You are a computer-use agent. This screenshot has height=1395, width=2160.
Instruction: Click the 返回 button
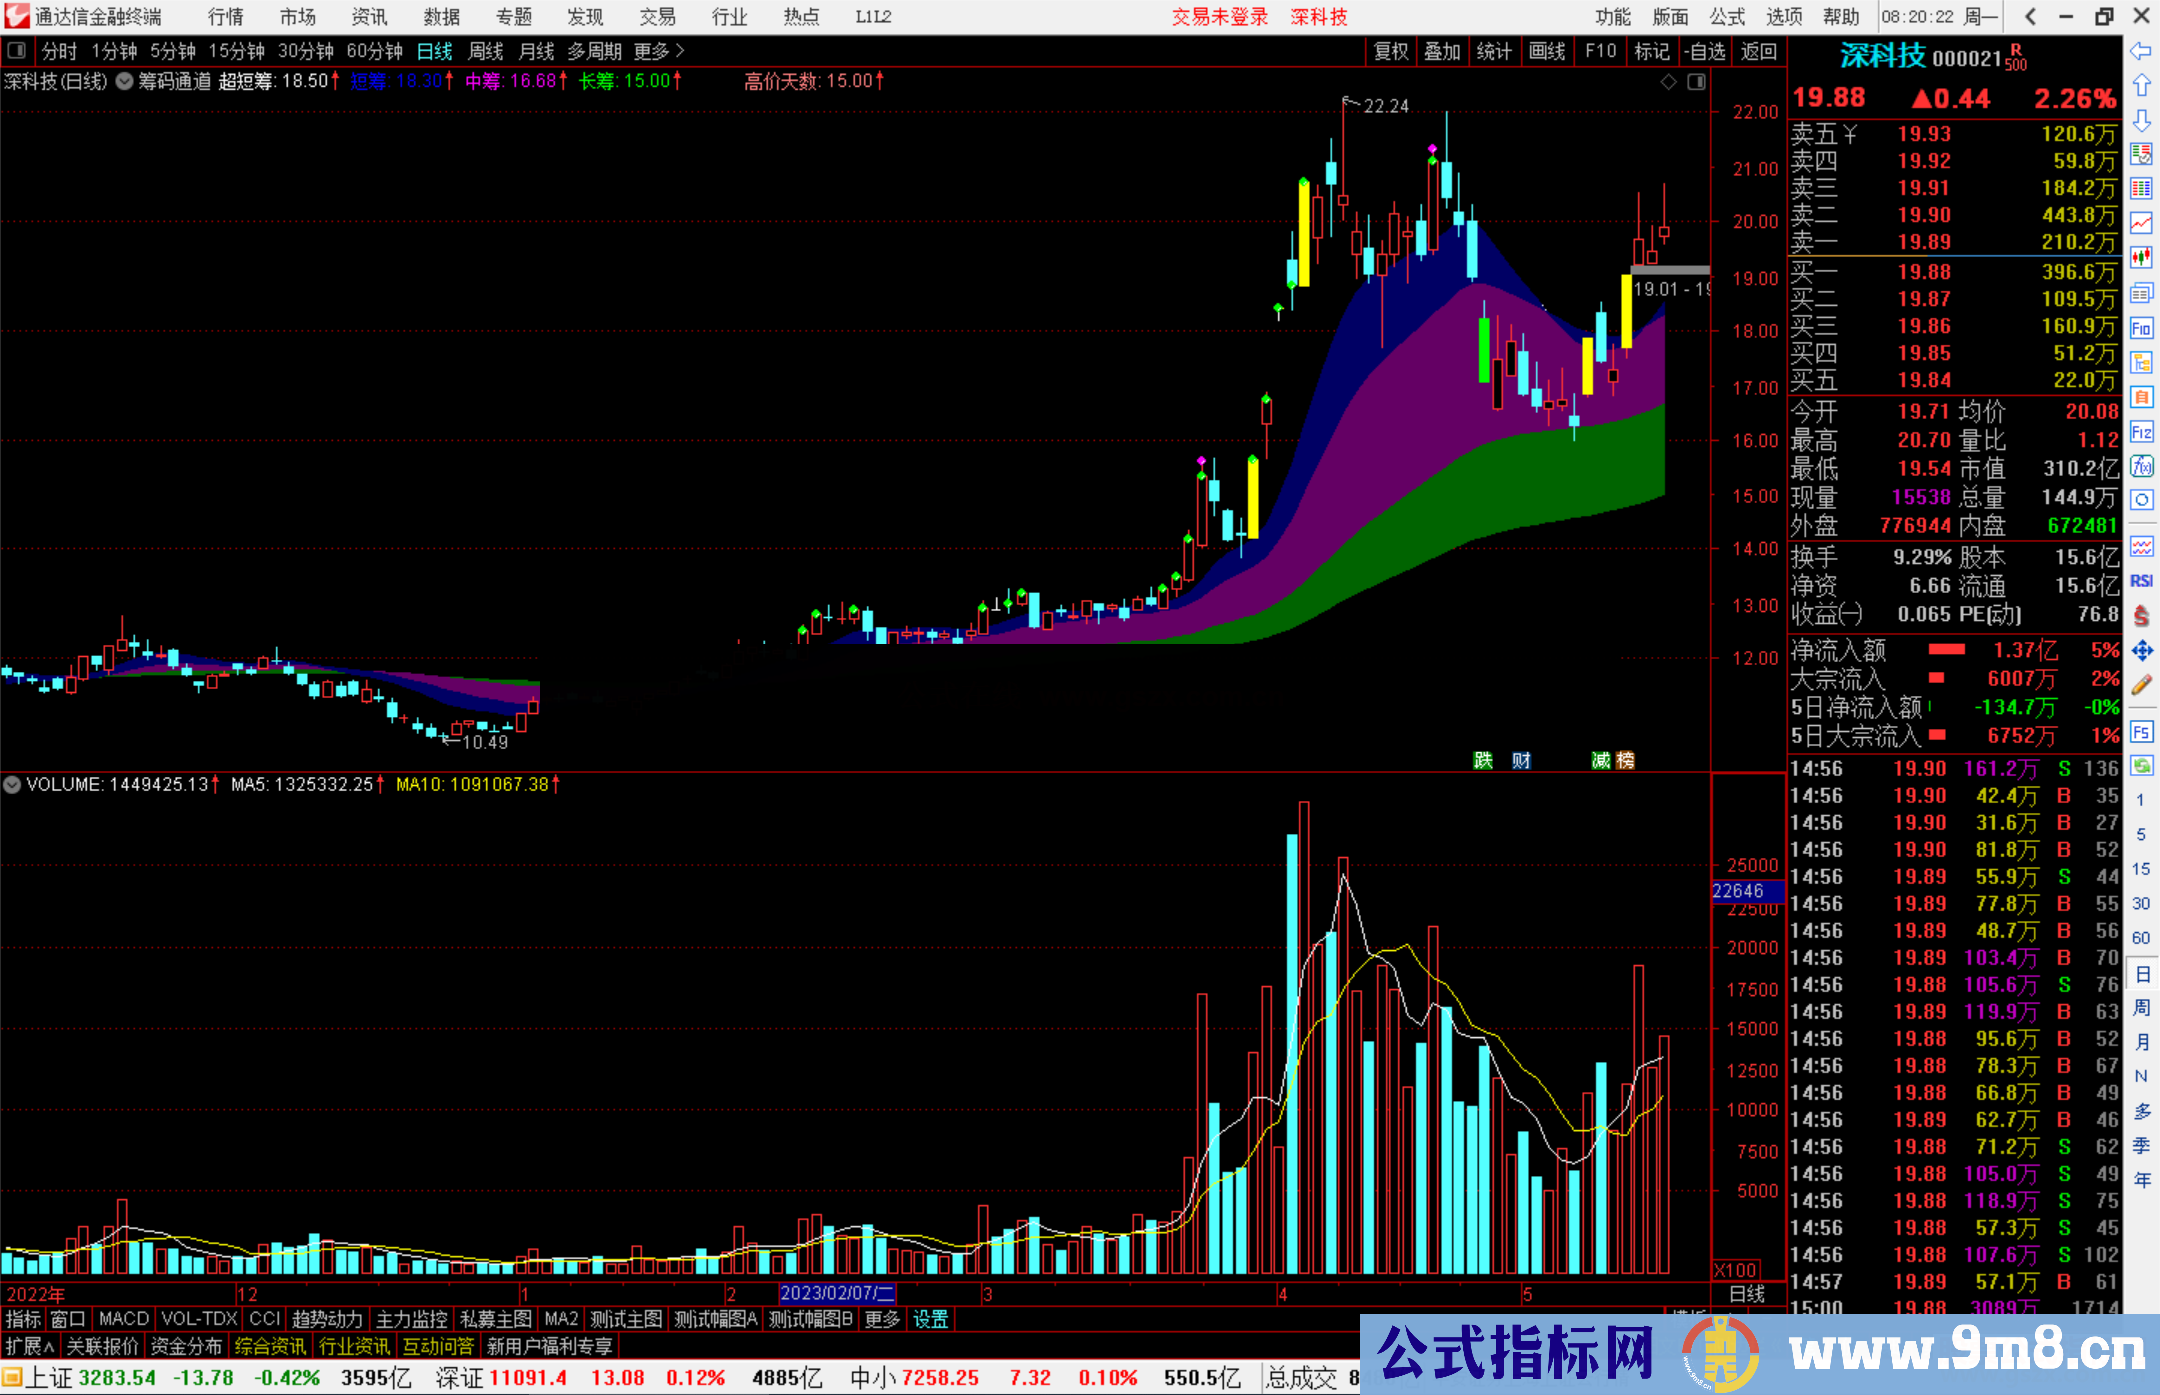(1759, 51)
